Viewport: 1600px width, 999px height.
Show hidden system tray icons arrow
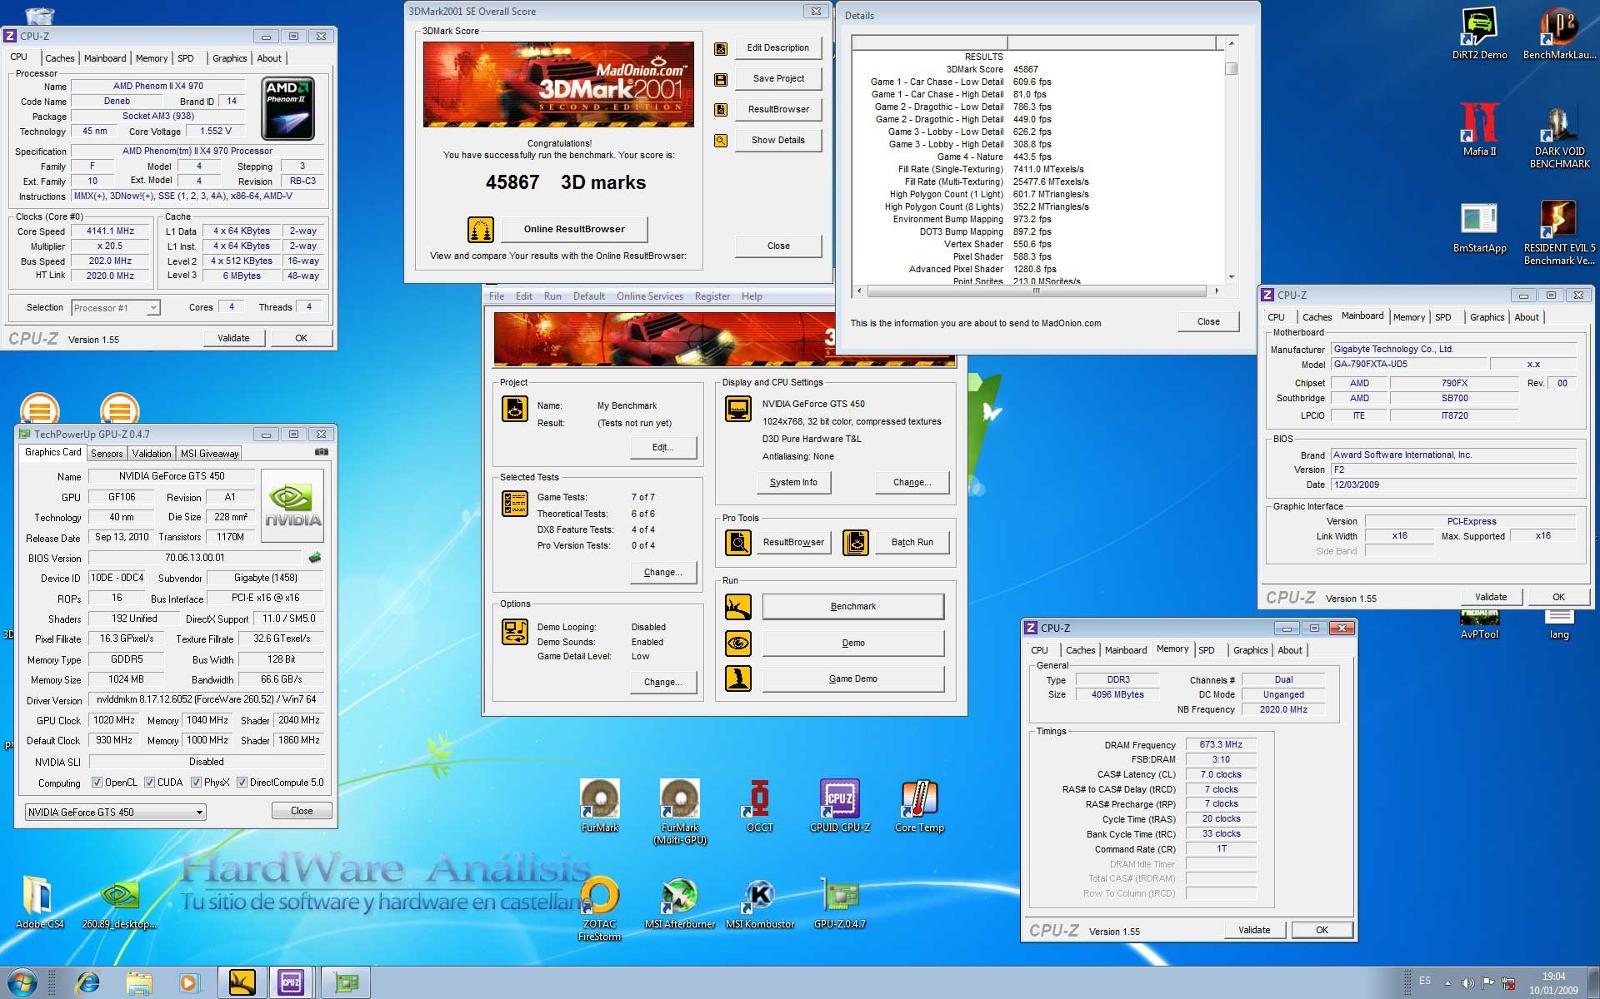click(1447, 982)
